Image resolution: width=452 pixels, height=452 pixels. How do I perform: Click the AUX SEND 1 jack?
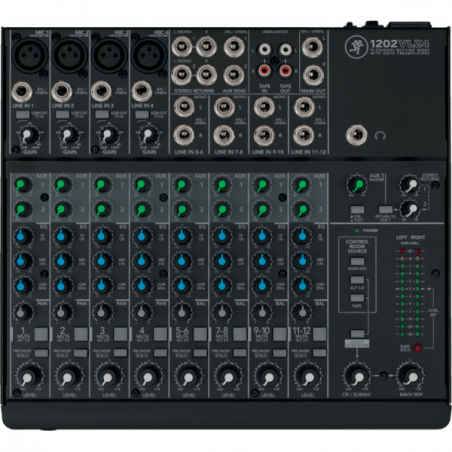click(x=234, y=47)
